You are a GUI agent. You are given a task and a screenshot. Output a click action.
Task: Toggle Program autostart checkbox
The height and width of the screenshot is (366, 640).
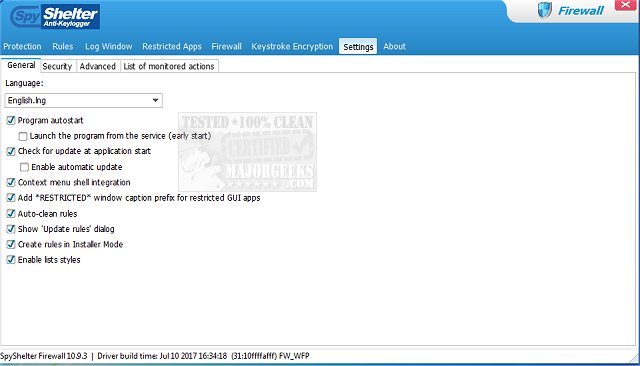pos(11,120)
